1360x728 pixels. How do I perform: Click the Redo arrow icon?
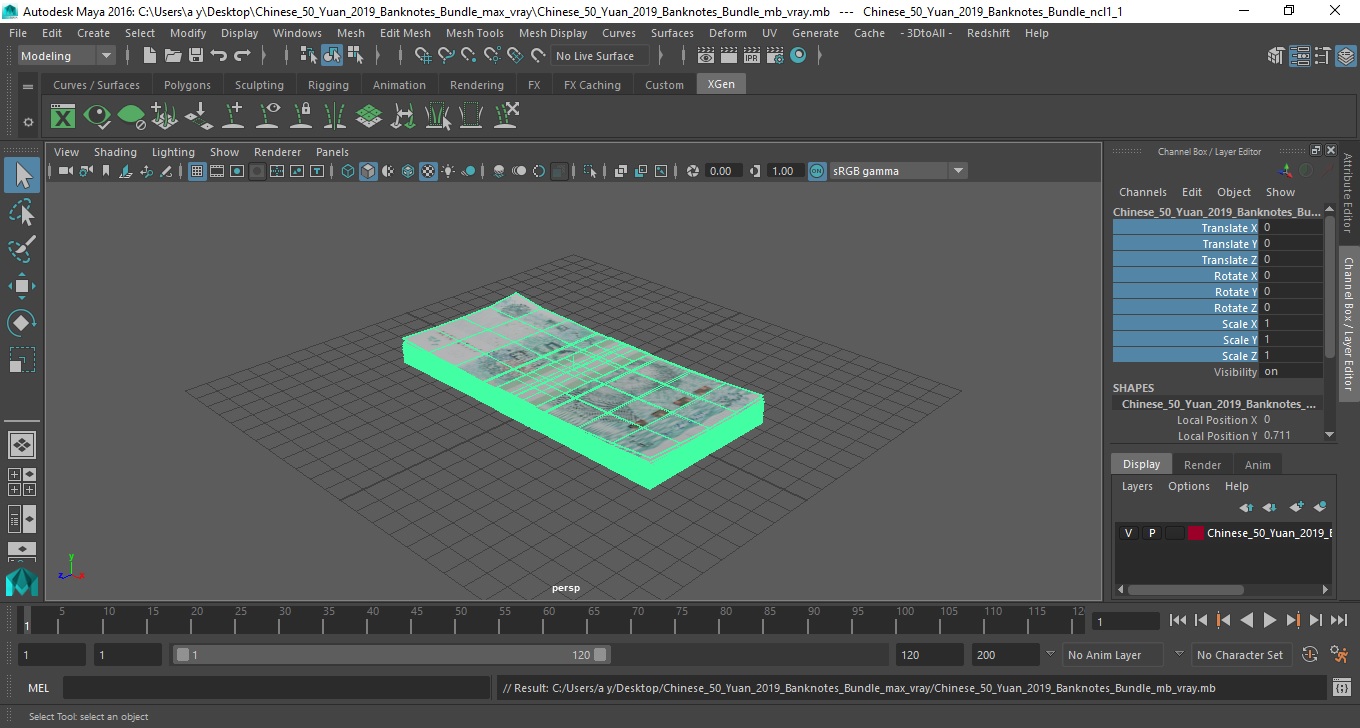point(242,56)
